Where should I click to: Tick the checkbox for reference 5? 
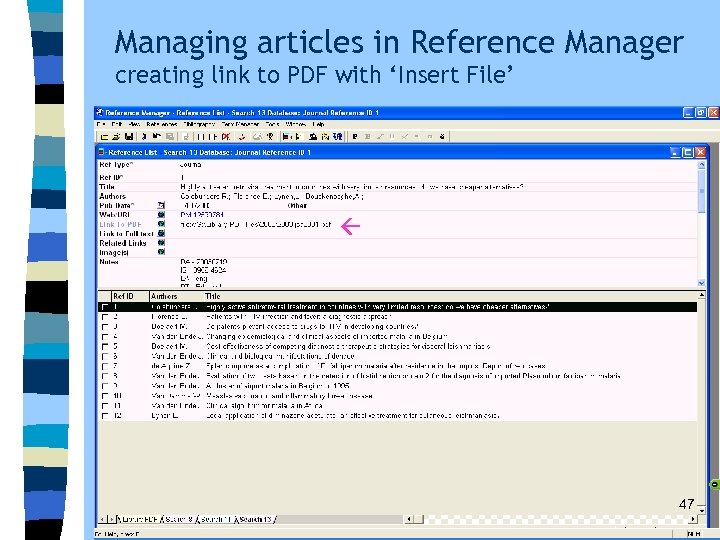pyautogui.click(x=105, y=347)
